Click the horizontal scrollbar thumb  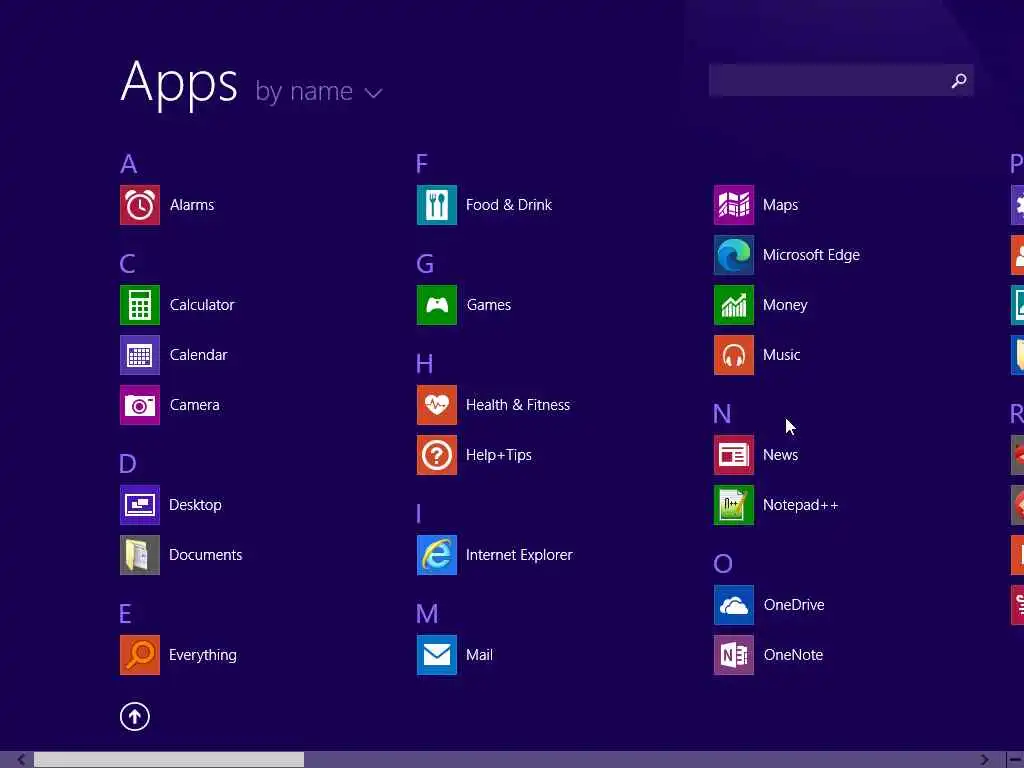169,760
